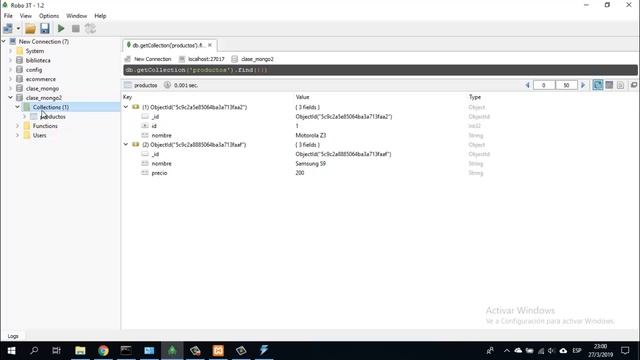640x360 pixels.
Task: Collapse the clase_mongo2 database
Action: [x=11, y=98]
